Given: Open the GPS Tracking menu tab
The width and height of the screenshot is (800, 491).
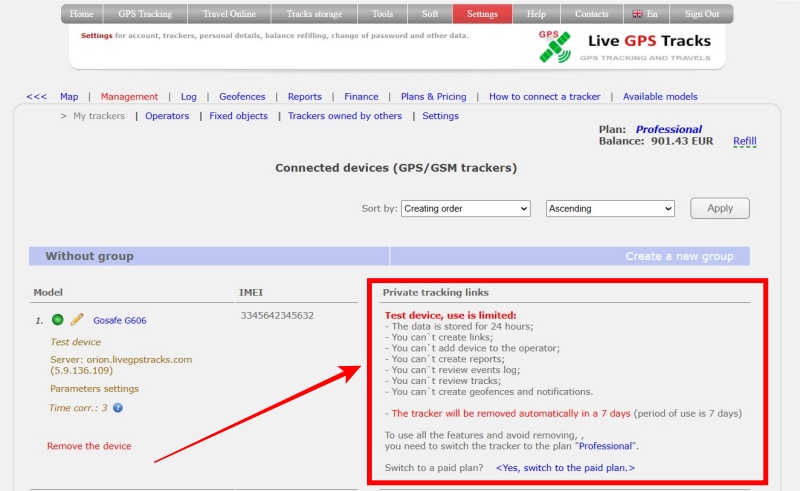Looking at the screenshot, I should 145,14.
